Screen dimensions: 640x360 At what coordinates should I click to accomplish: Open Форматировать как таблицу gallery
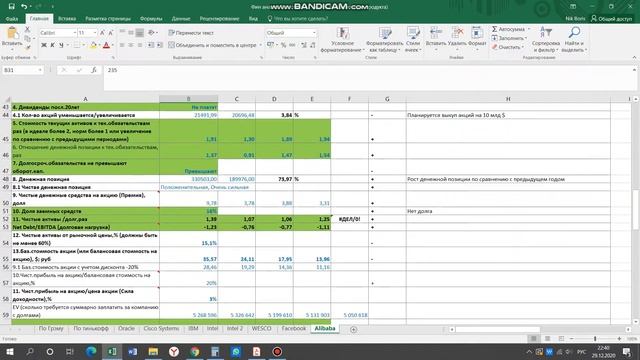(x=384, y=40)
